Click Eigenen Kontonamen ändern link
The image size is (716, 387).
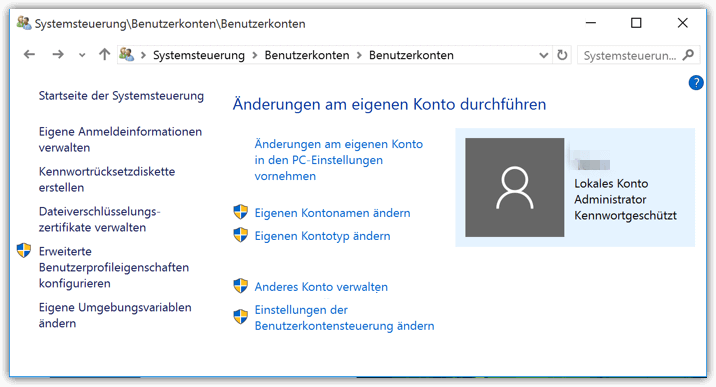pyautogui.click(x=332, y=213)
